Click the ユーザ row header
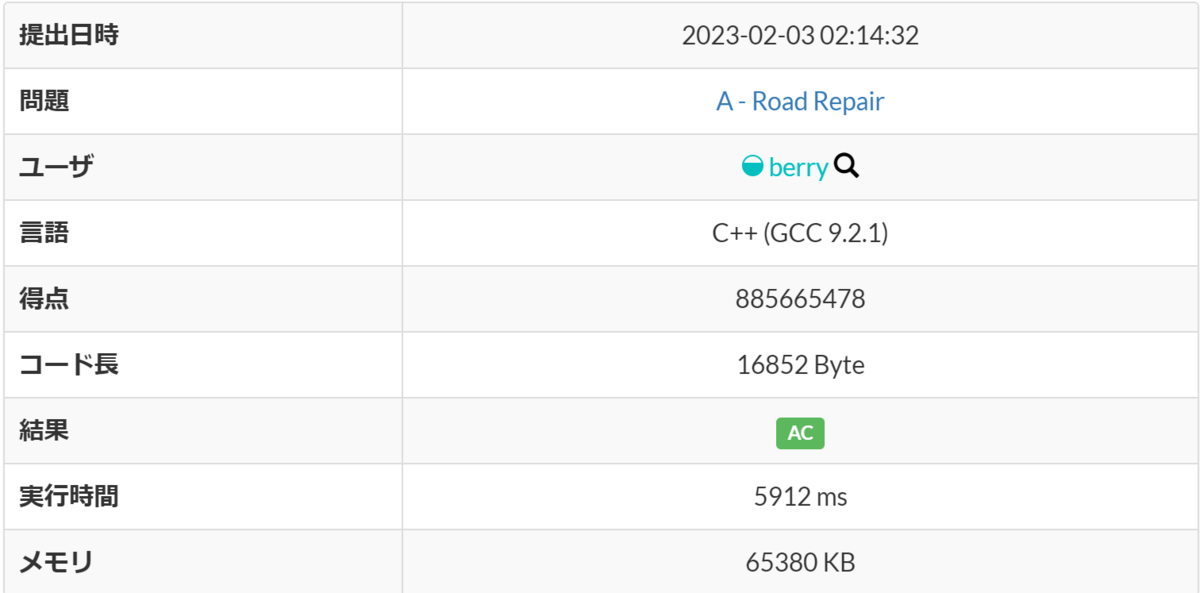1200x593 pixels. 203,167
